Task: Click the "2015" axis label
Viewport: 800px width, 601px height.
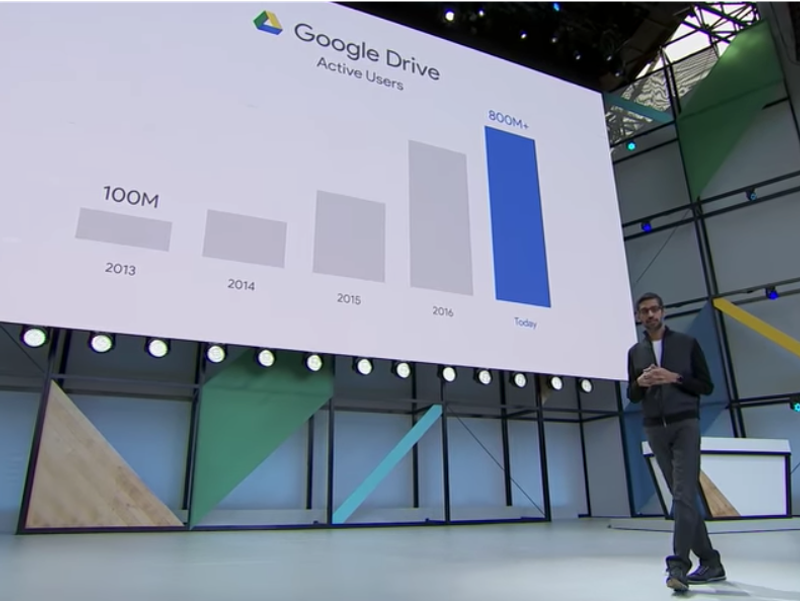Action: coord(349,299)
